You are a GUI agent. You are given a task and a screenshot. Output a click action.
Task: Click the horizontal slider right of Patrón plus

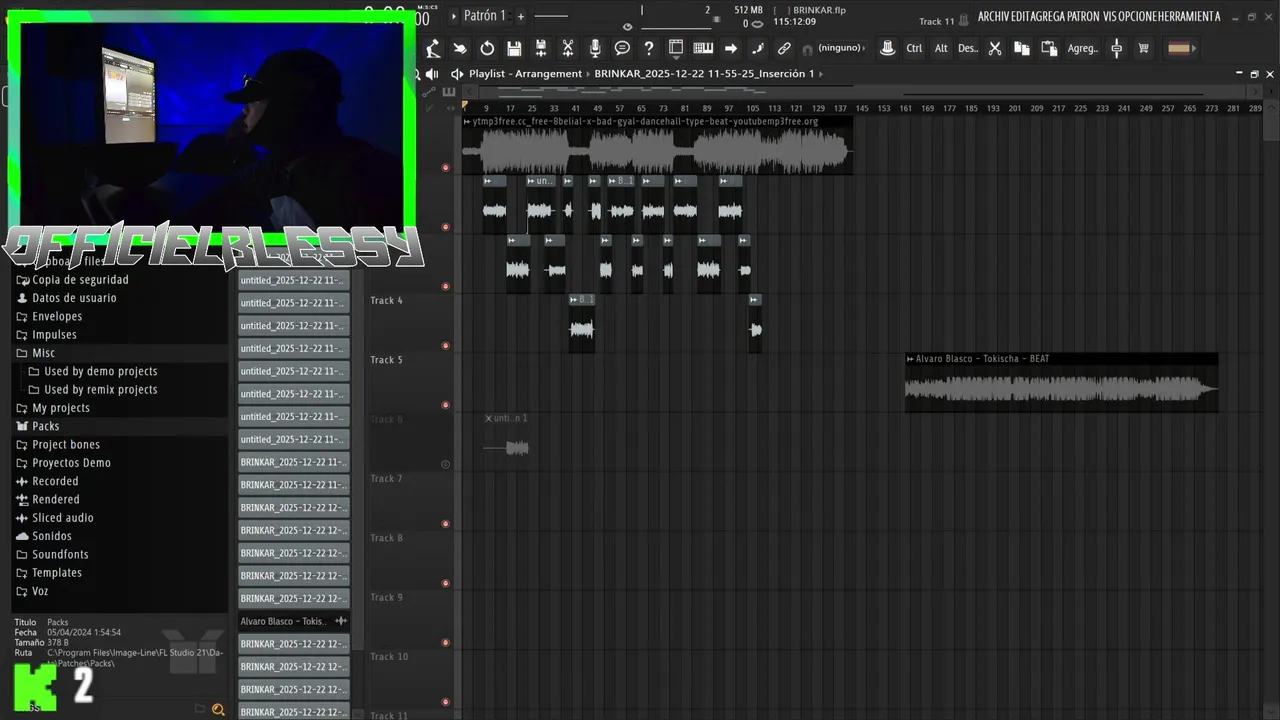(551, 16)
